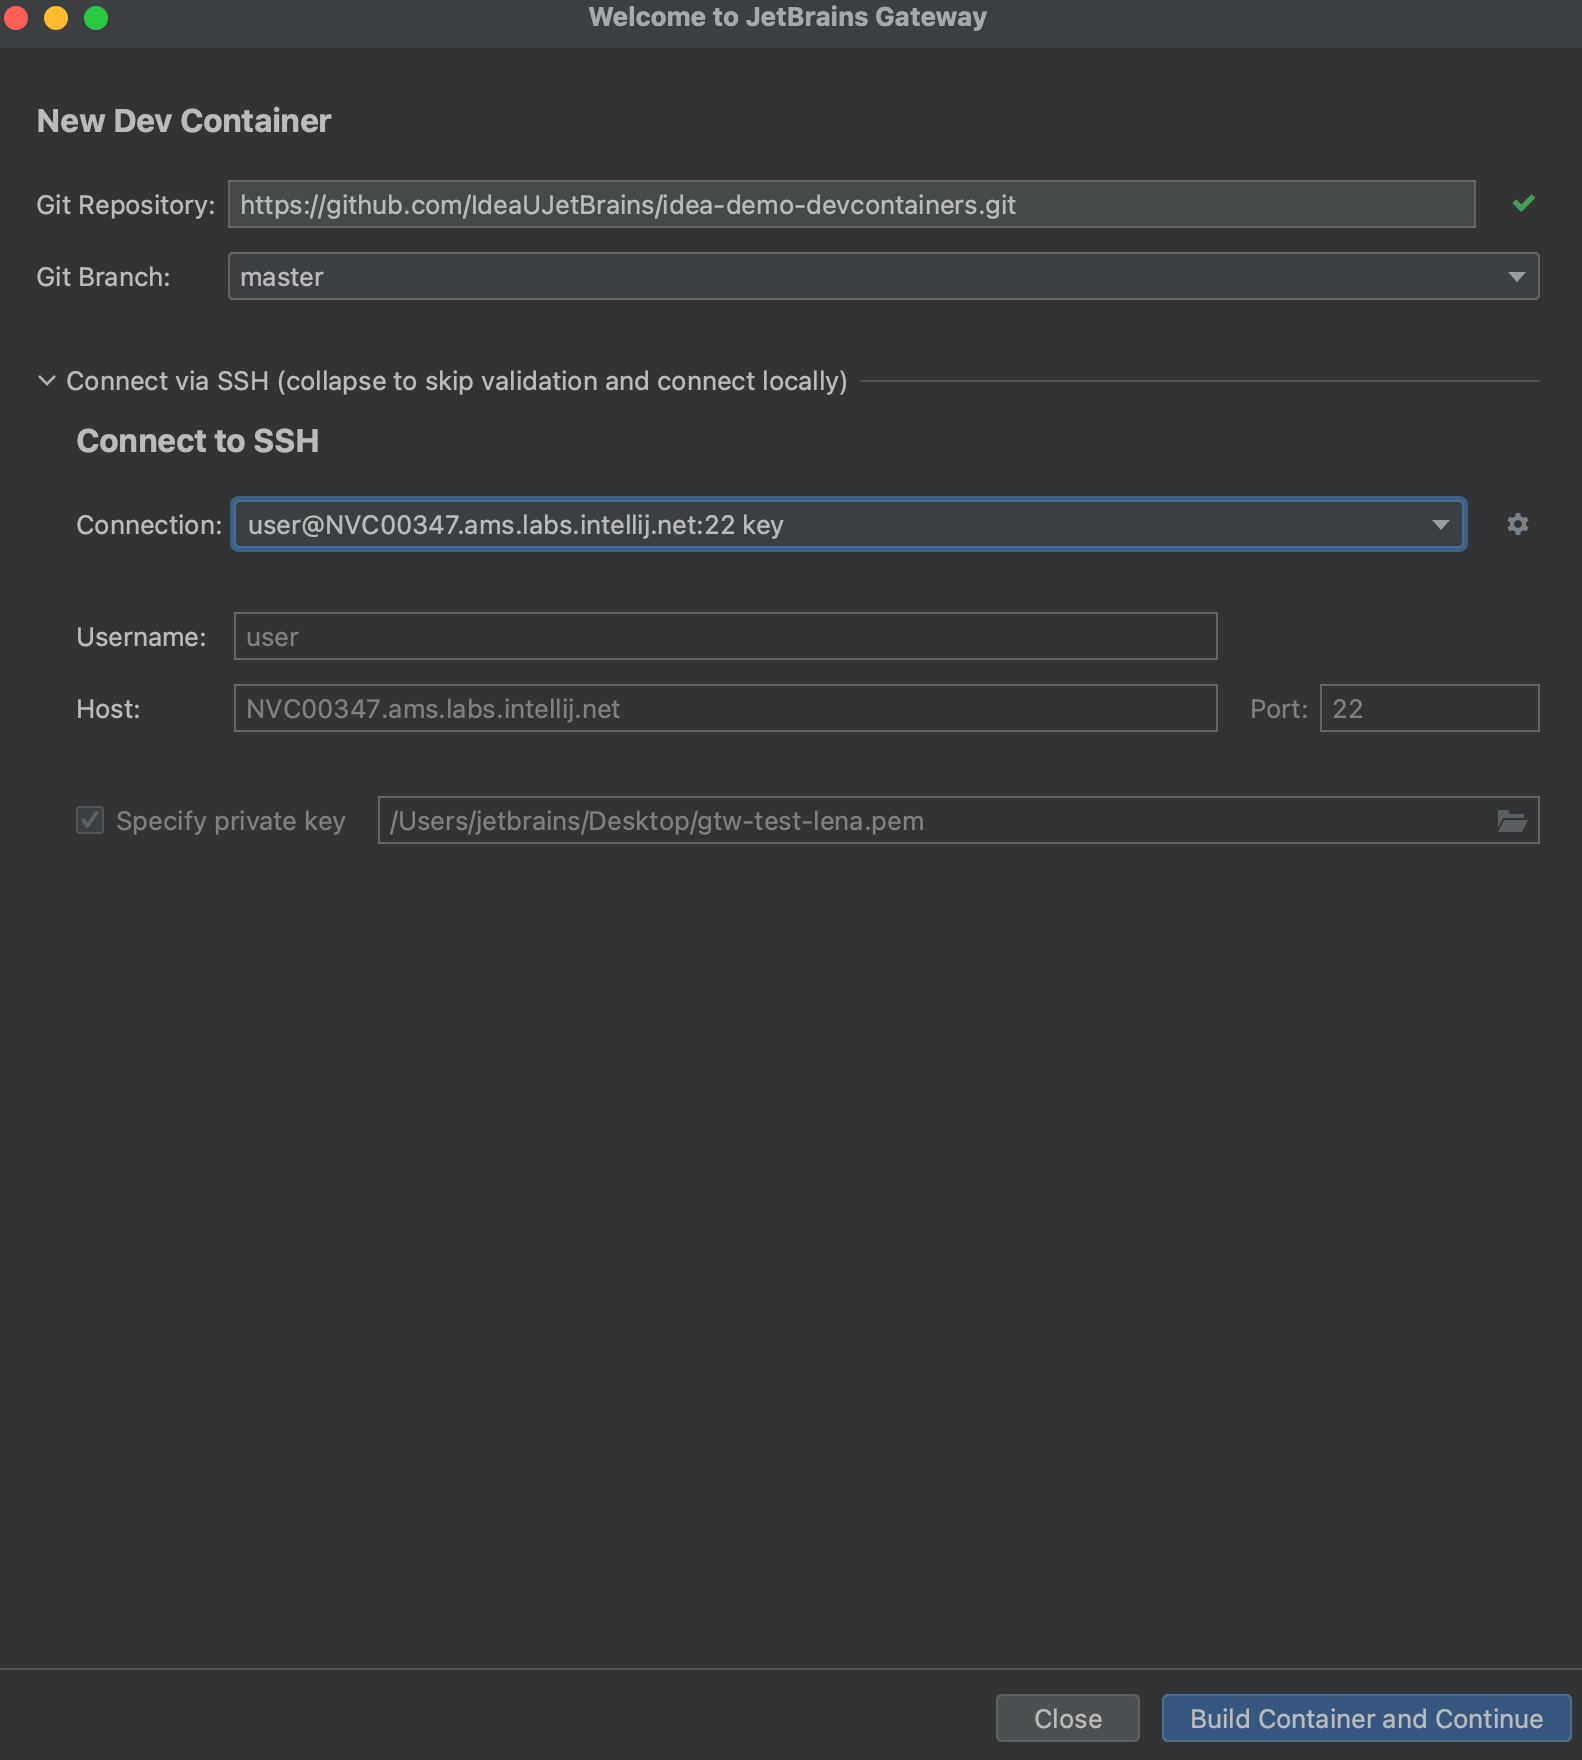
Task: Click into the Username field
Action: tap(725, 636)
